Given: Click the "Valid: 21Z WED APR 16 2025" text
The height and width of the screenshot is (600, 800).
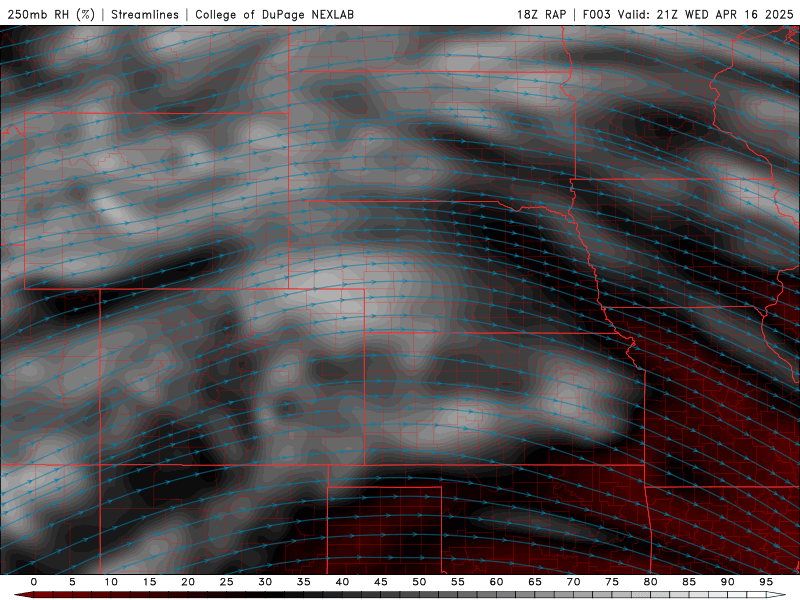Looking at the screenshot, I should point(706,14).
